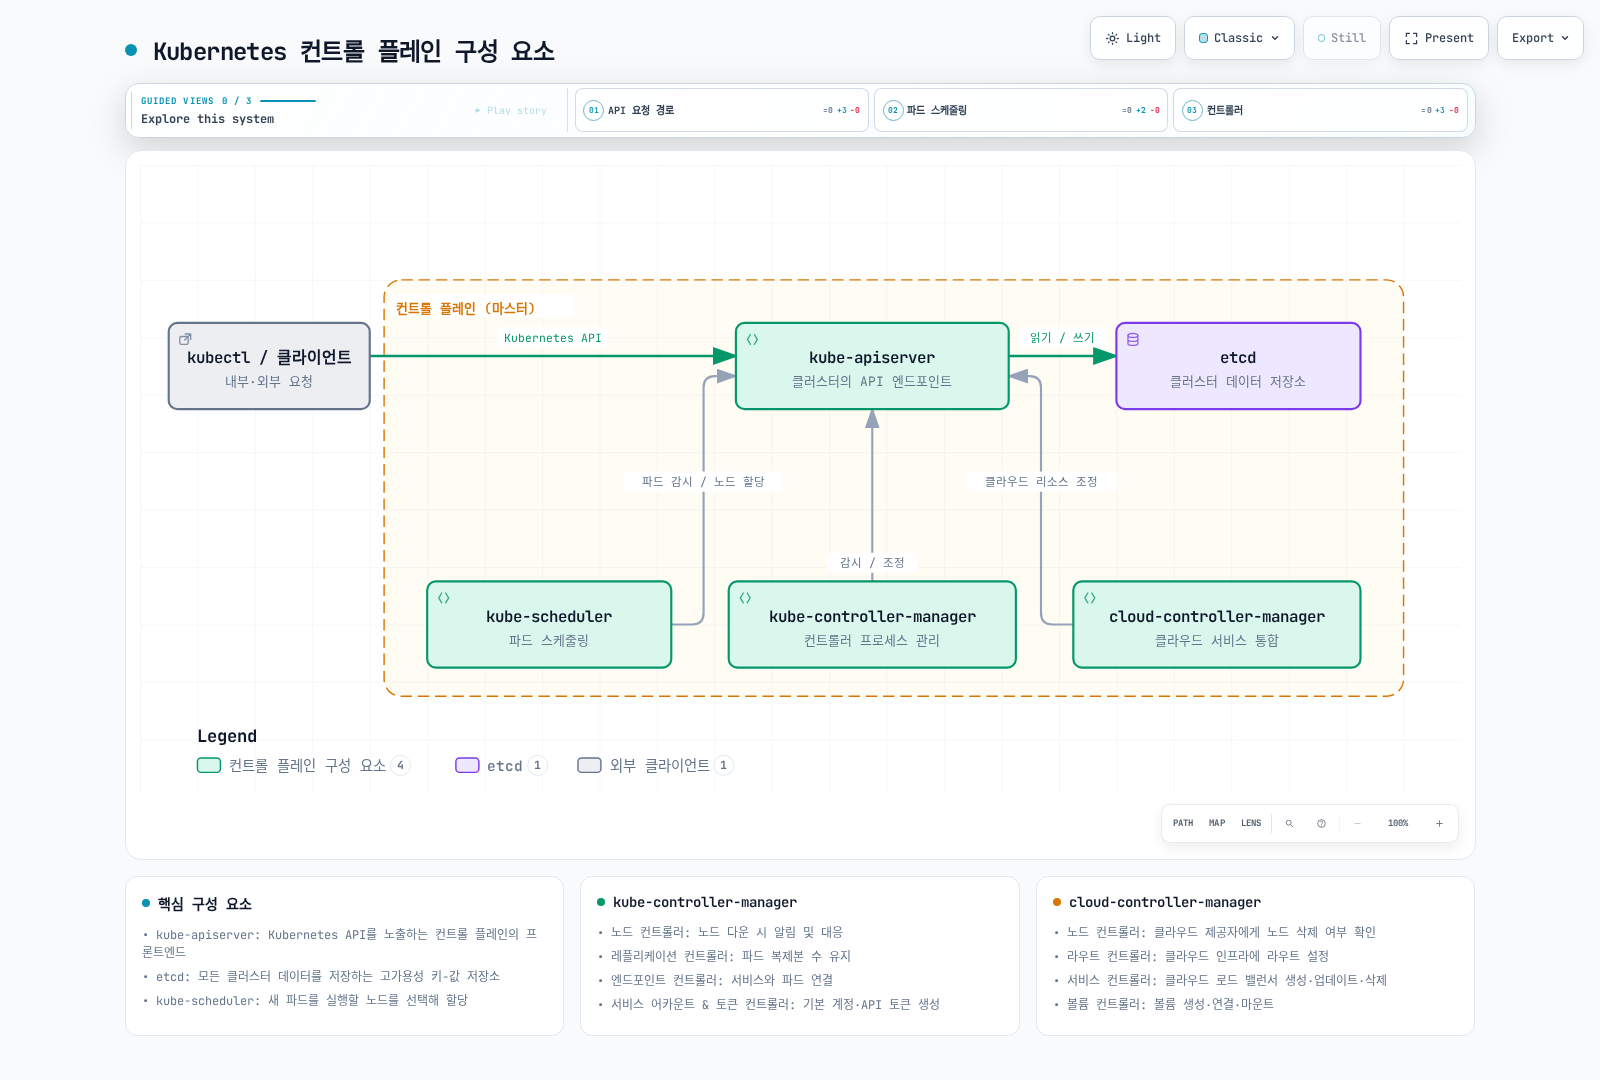Activate LENS mode in canvas toolbar
This screenshot has height=1080, width=1600.
click(1251, 823)
